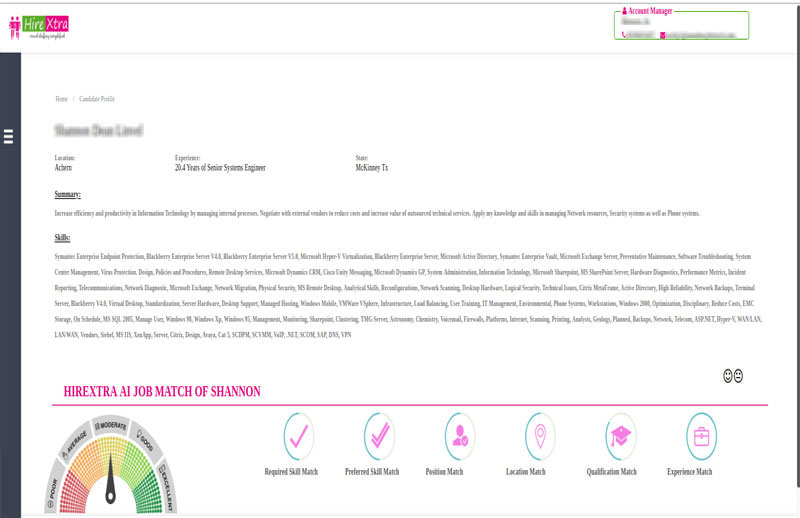Click the Required Skill Match checkmark icon
Image resolution: width=800 pixels, height=518 pixels.
(298, 436)
